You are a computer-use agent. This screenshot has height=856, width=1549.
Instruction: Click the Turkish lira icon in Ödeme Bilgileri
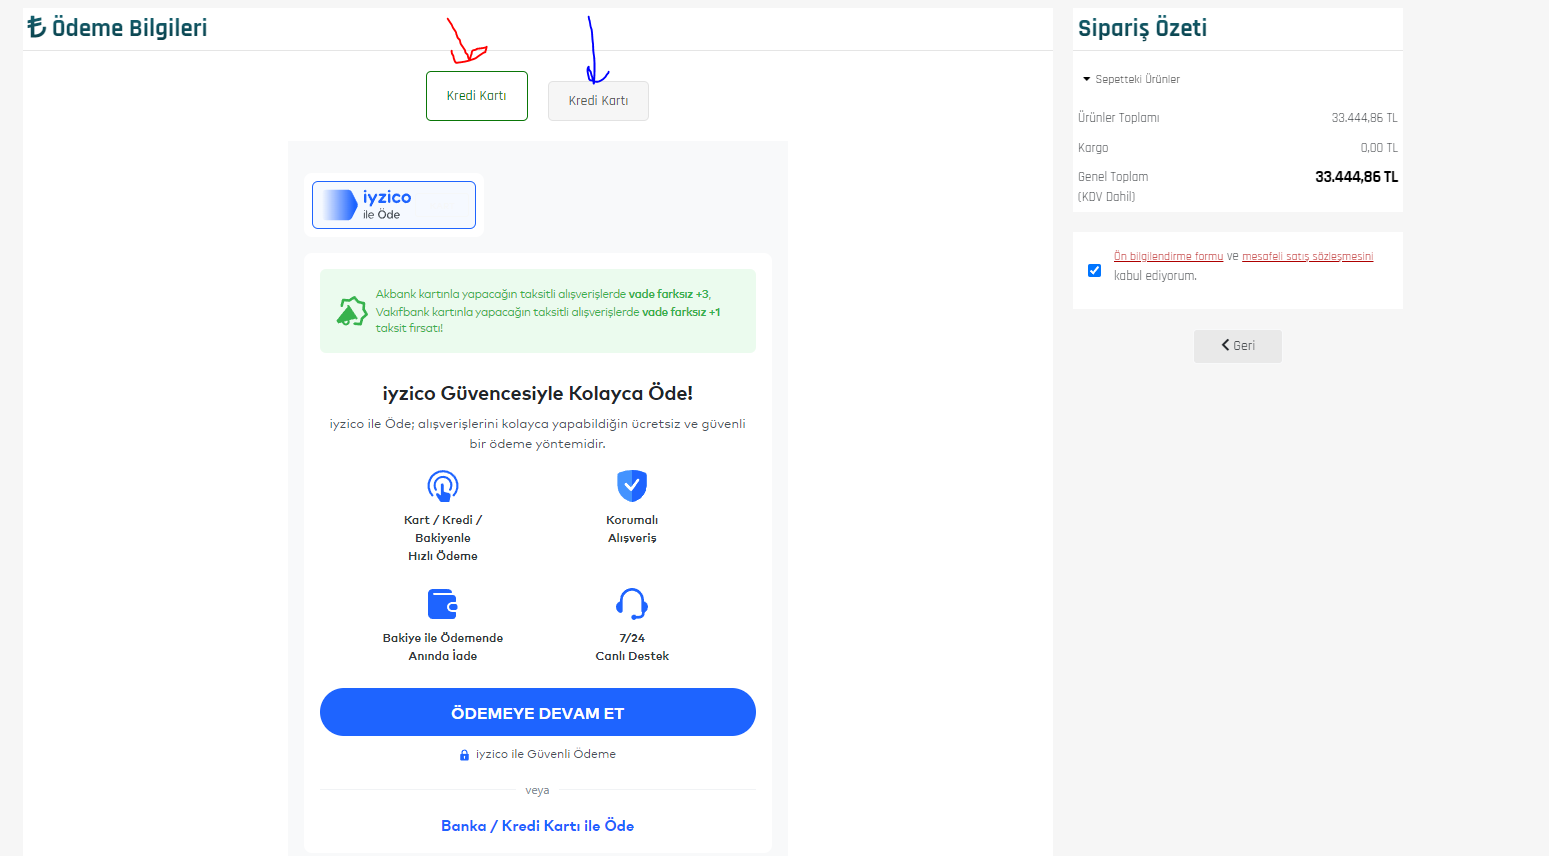37,27
